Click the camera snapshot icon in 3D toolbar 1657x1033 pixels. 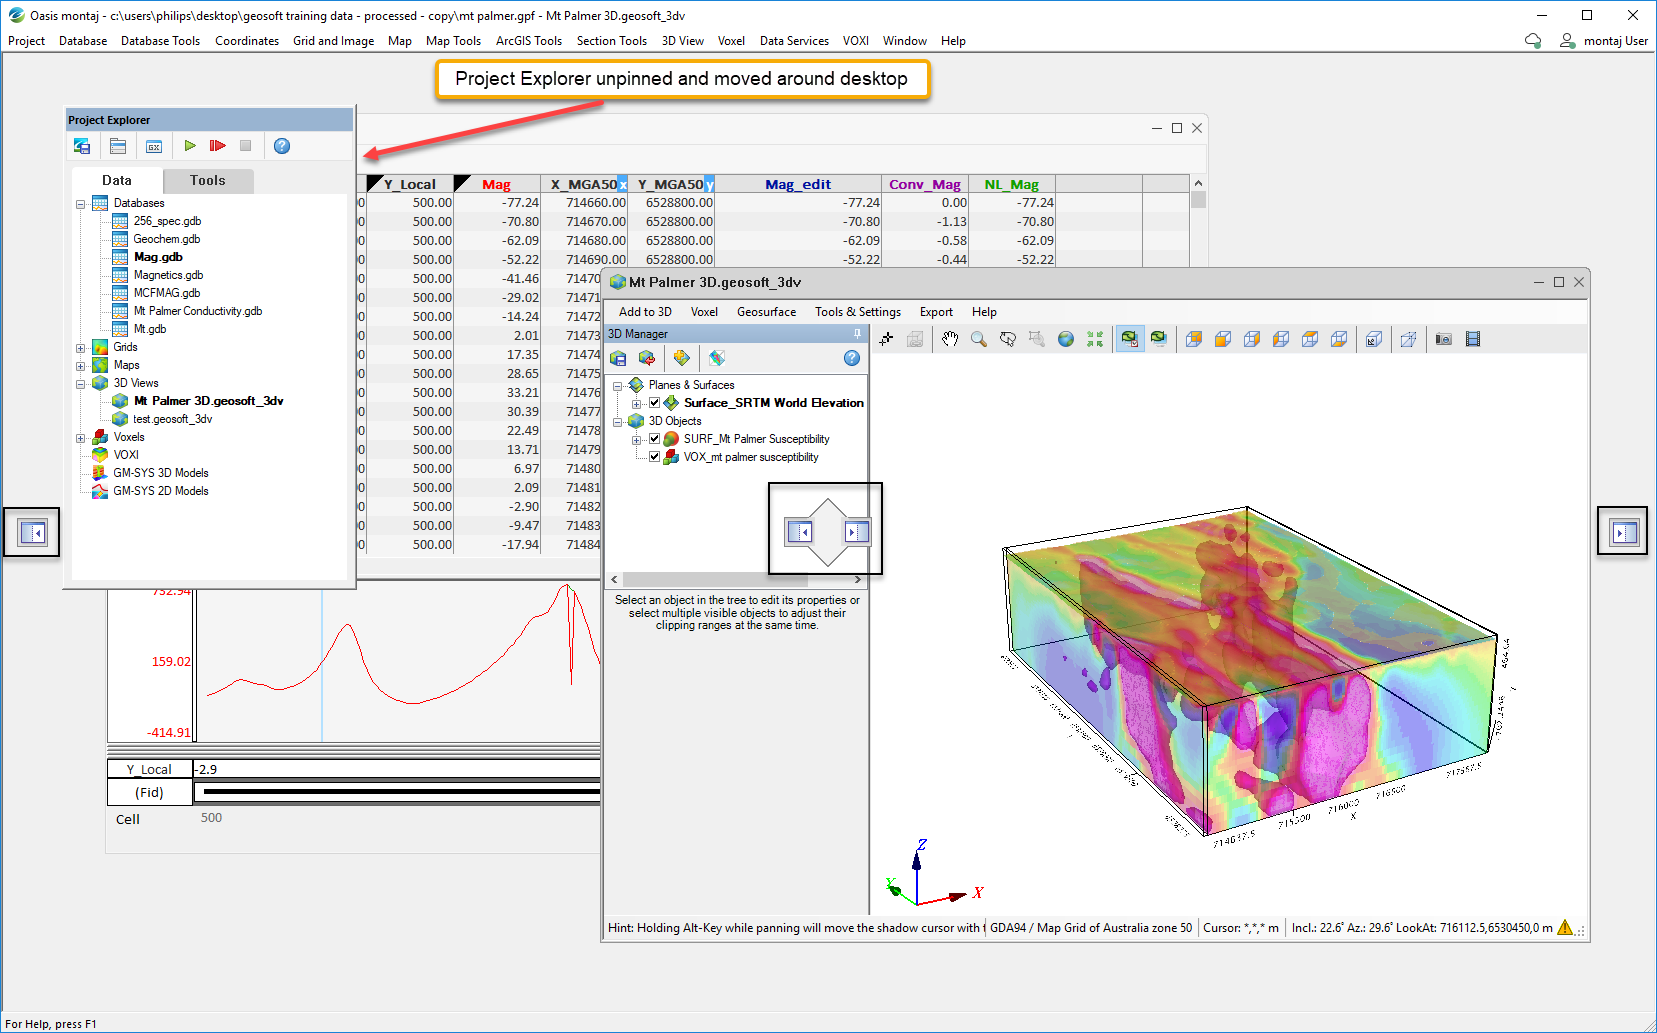[x=1443, y=339]
